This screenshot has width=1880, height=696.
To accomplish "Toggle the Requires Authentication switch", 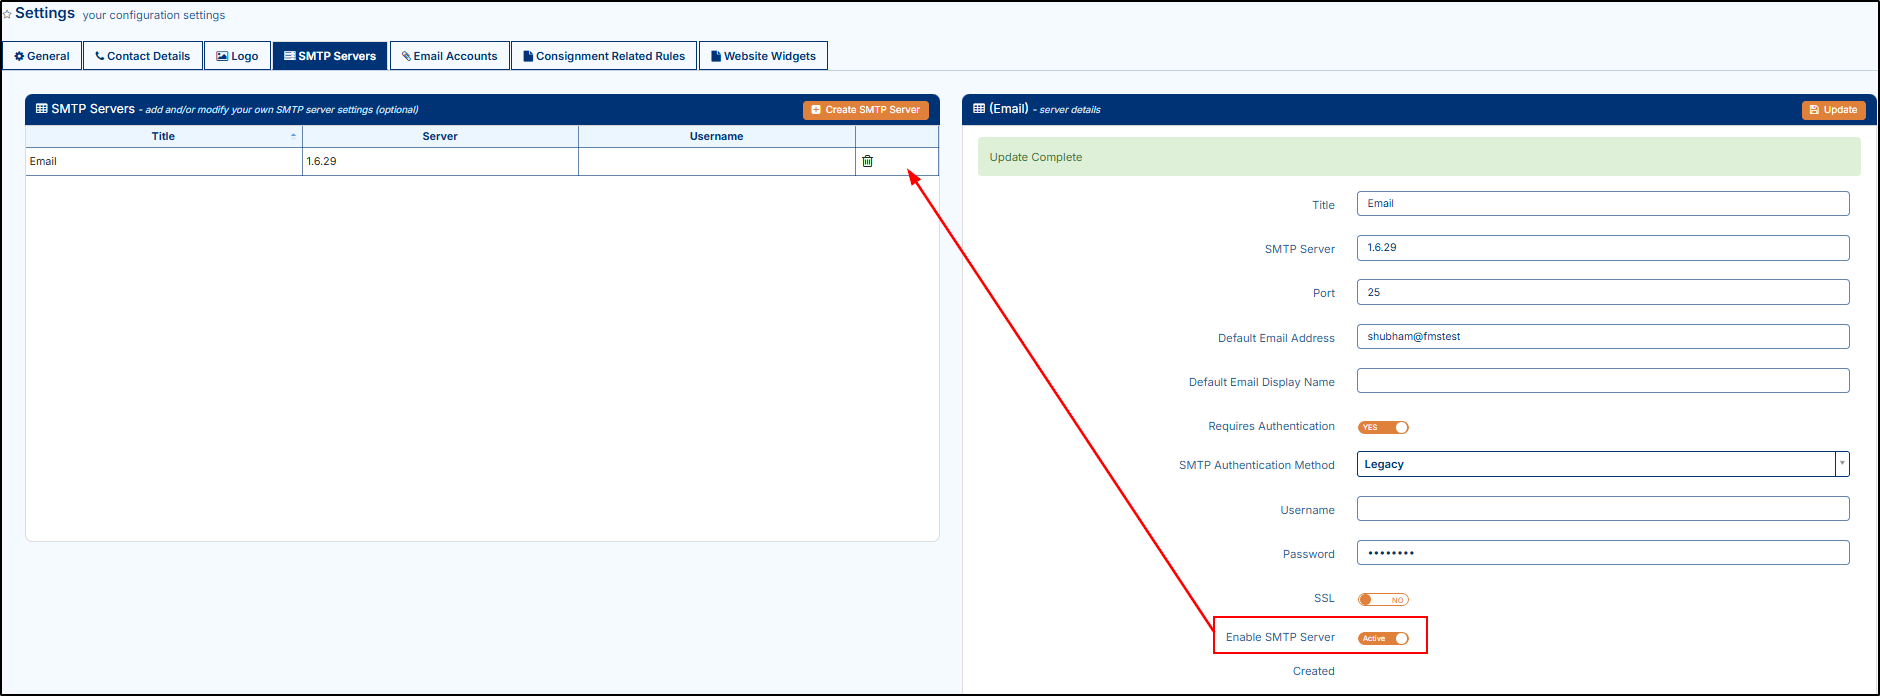I will click(1383, 427).
